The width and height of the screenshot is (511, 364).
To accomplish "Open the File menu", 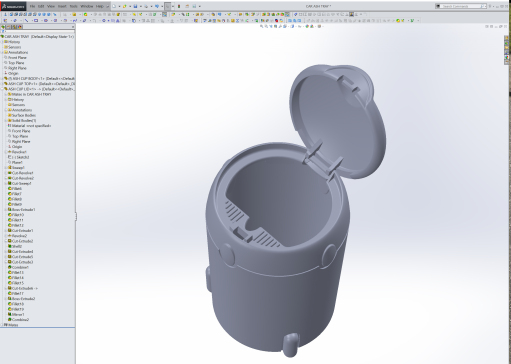I will pos(32,6).
